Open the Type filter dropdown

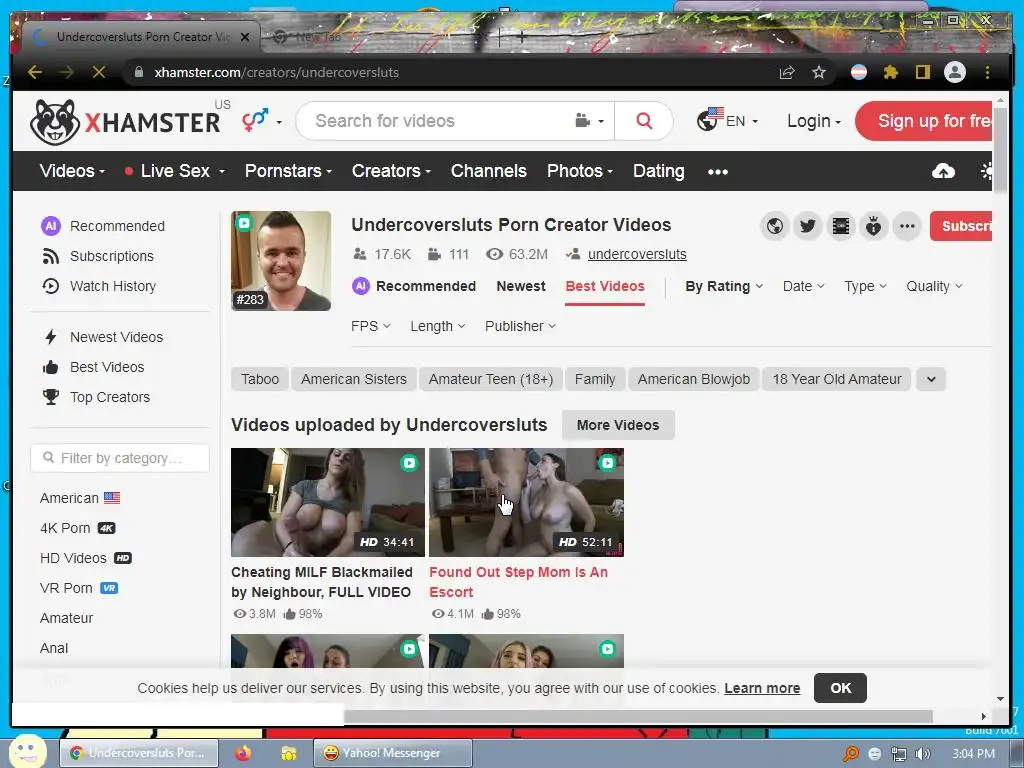pos(865,286)
